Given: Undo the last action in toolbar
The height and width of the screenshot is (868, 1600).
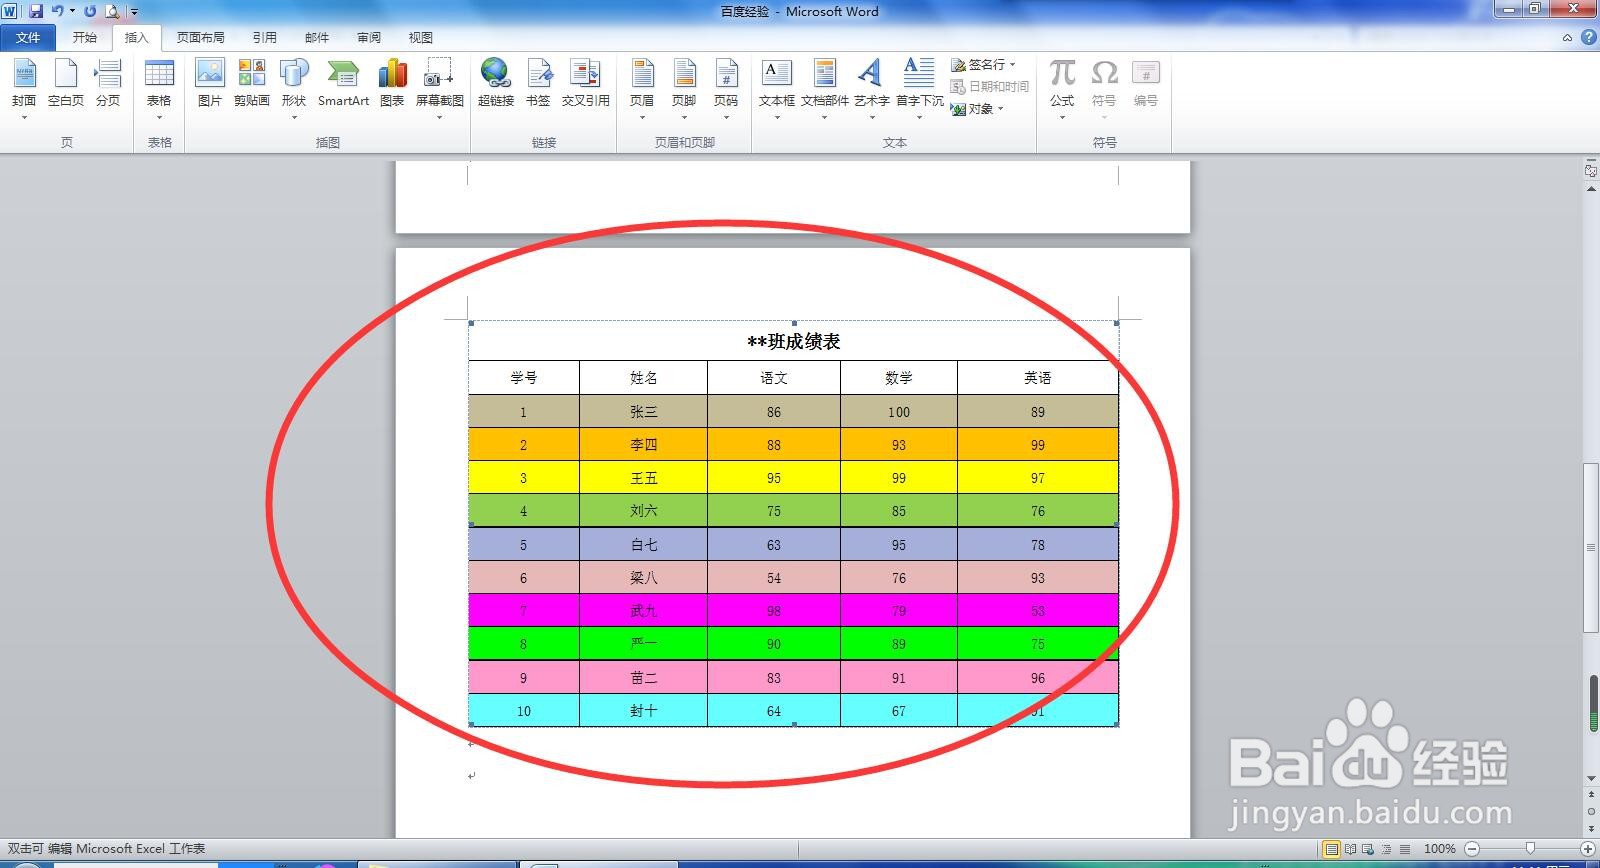Looking at the screenshot, I should (x=58, y=11).
